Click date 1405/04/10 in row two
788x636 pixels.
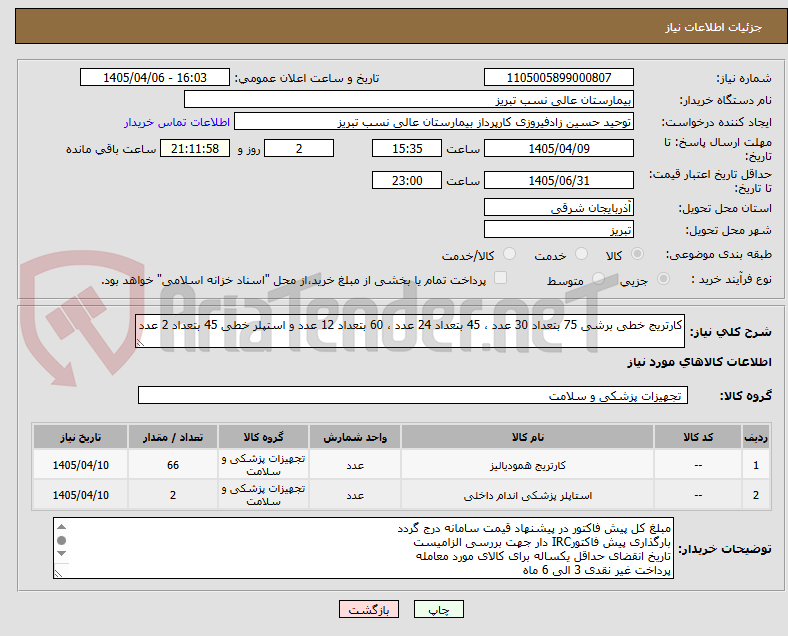point(80,495)
